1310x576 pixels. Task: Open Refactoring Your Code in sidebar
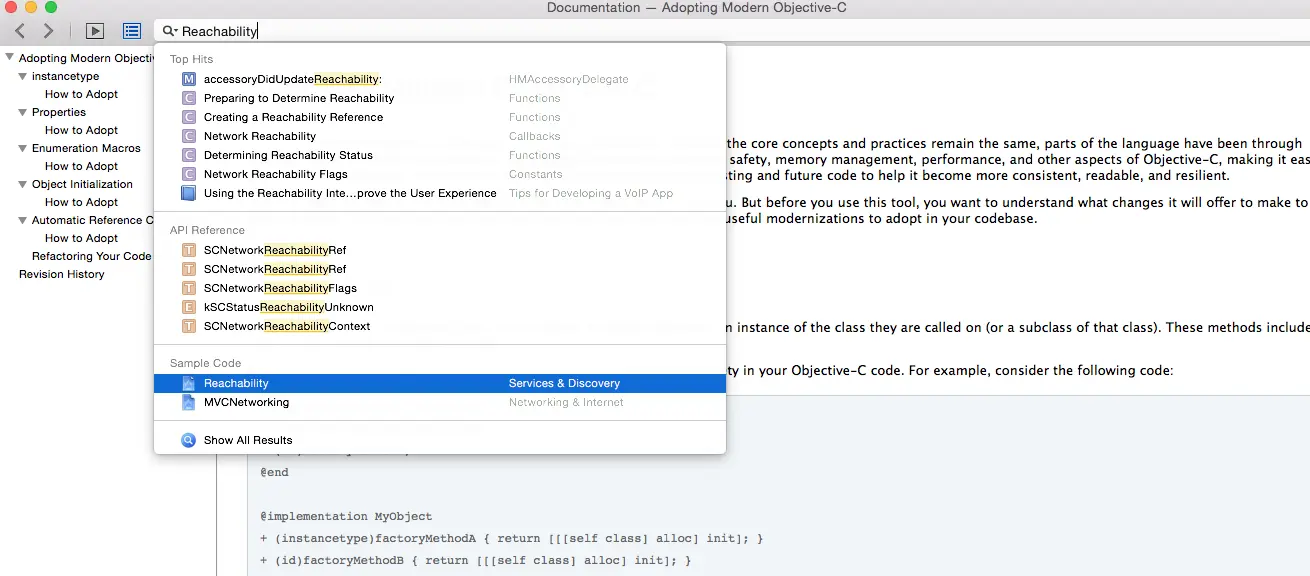[x=91, y=256]
